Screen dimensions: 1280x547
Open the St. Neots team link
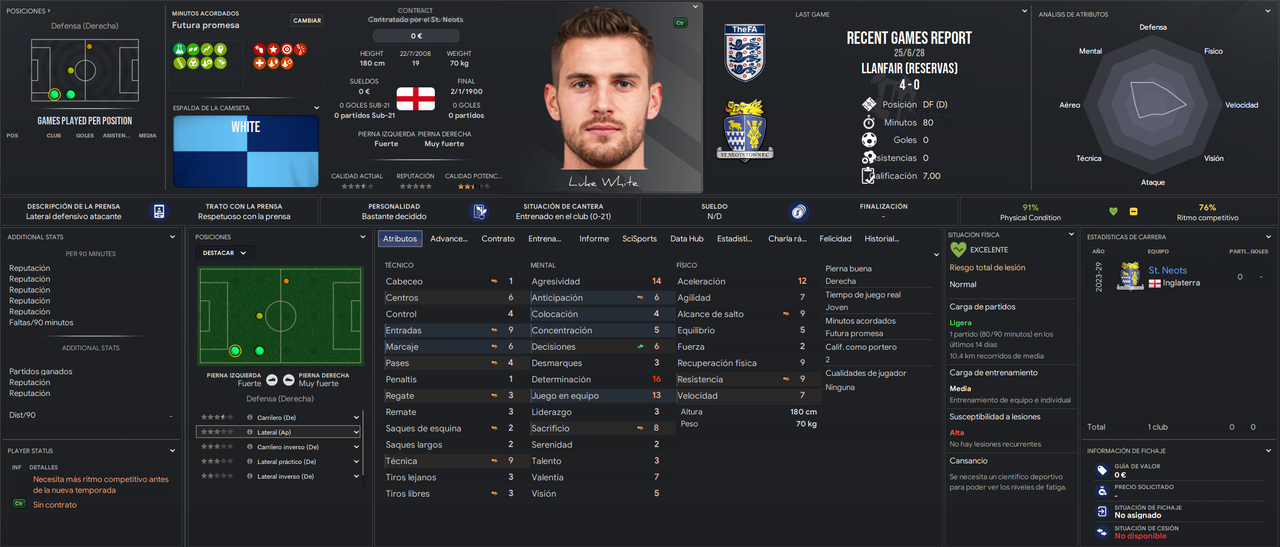pyautogui.click(x=1168, y=271)
